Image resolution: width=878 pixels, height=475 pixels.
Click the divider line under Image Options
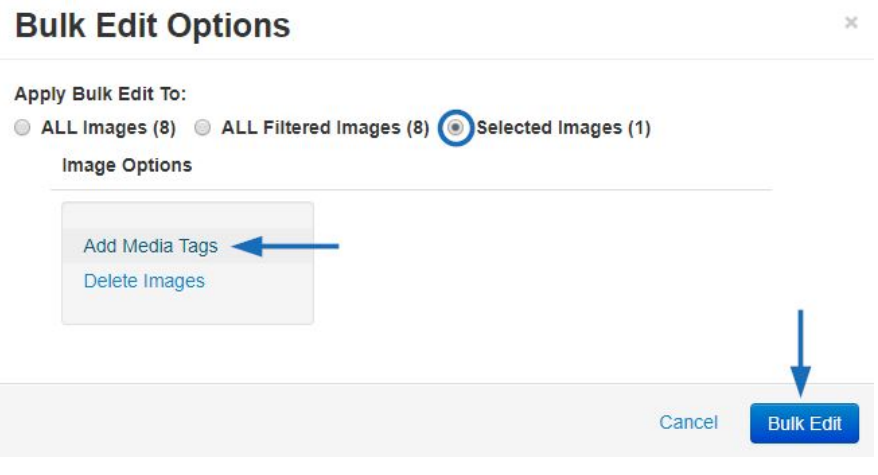(x=412, y=190)
